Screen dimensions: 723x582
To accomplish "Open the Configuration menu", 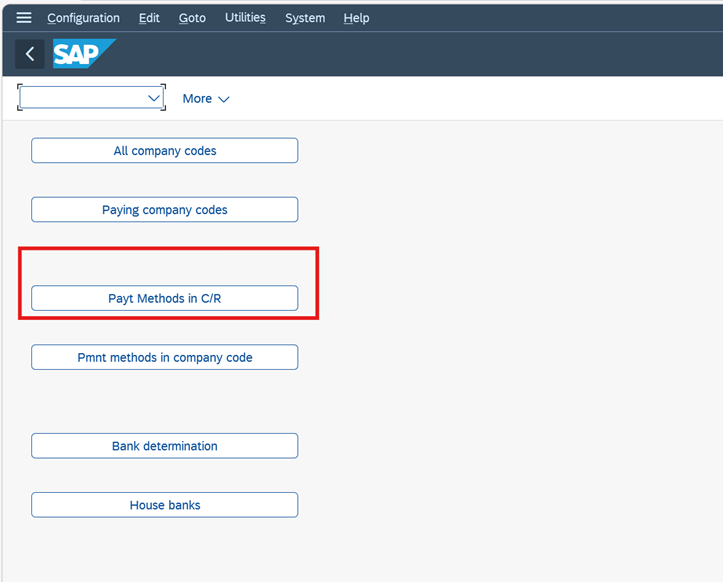I will pos(83,18).
